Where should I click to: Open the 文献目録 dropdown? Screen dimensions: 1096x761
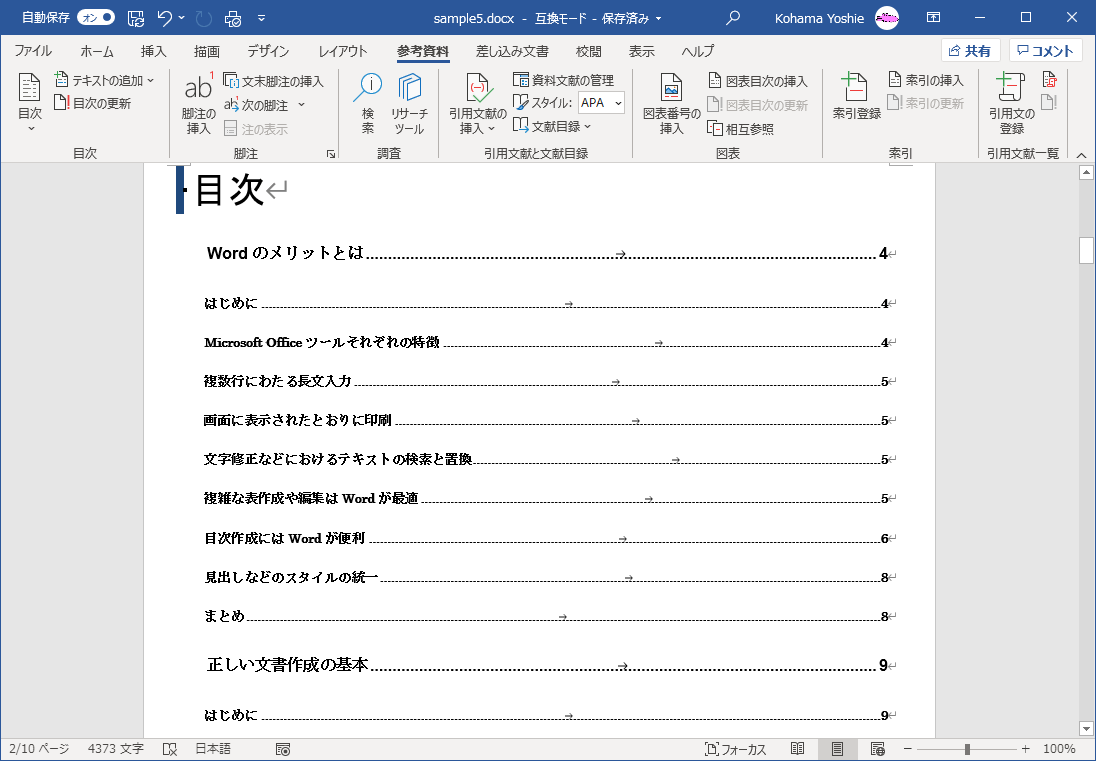[552, 126]
